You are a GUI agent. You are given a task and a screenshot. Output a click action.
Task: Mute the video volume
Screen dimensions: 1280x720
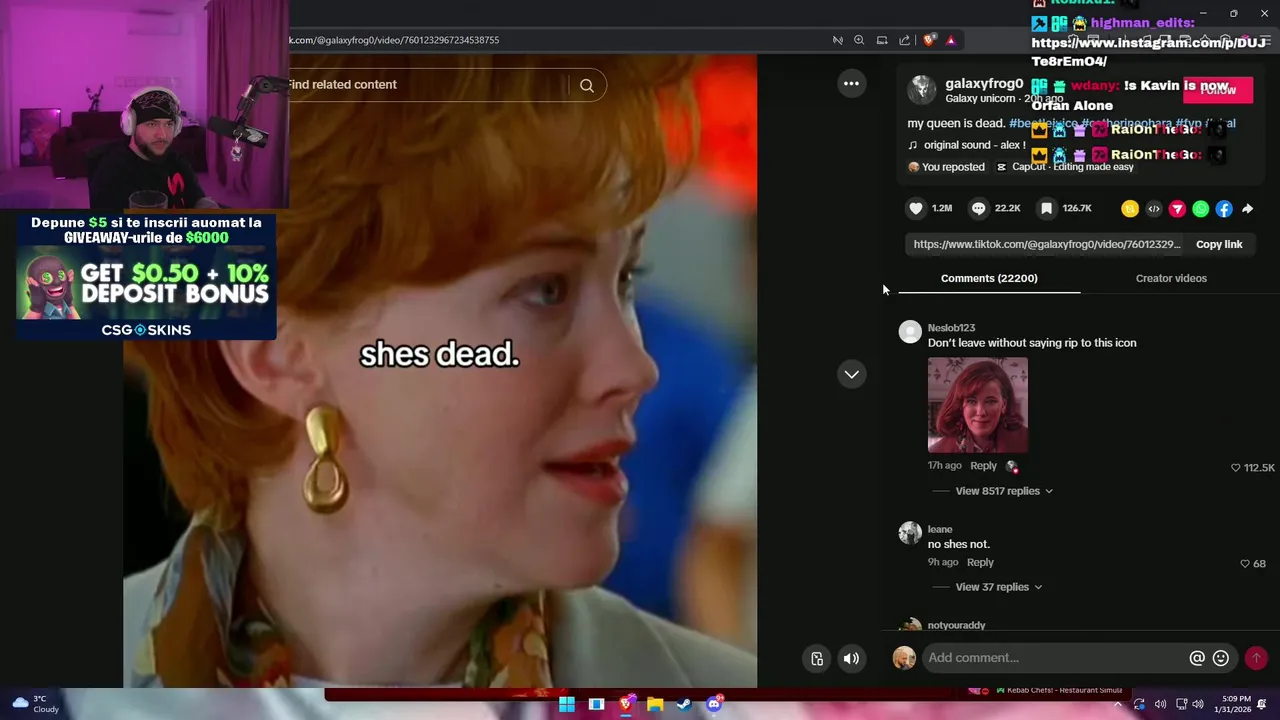pos(851,658)
